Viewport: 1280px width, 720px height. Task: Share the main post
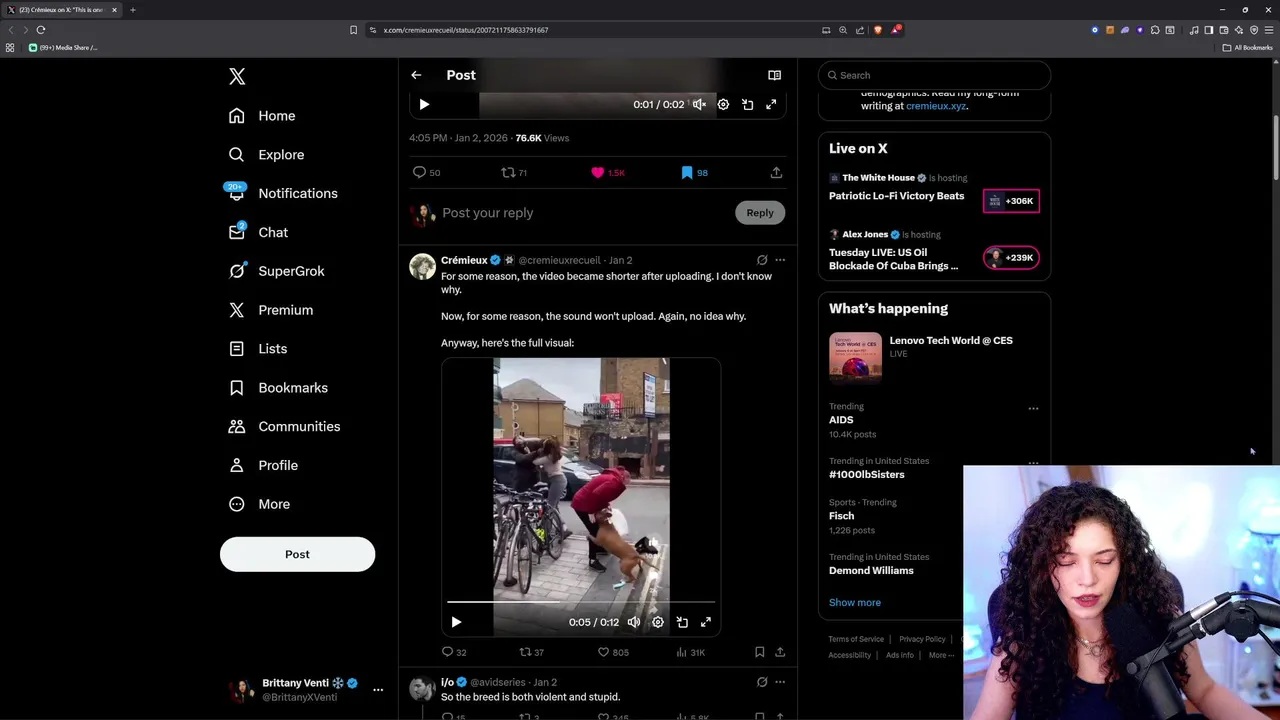(x=776, y=173)
